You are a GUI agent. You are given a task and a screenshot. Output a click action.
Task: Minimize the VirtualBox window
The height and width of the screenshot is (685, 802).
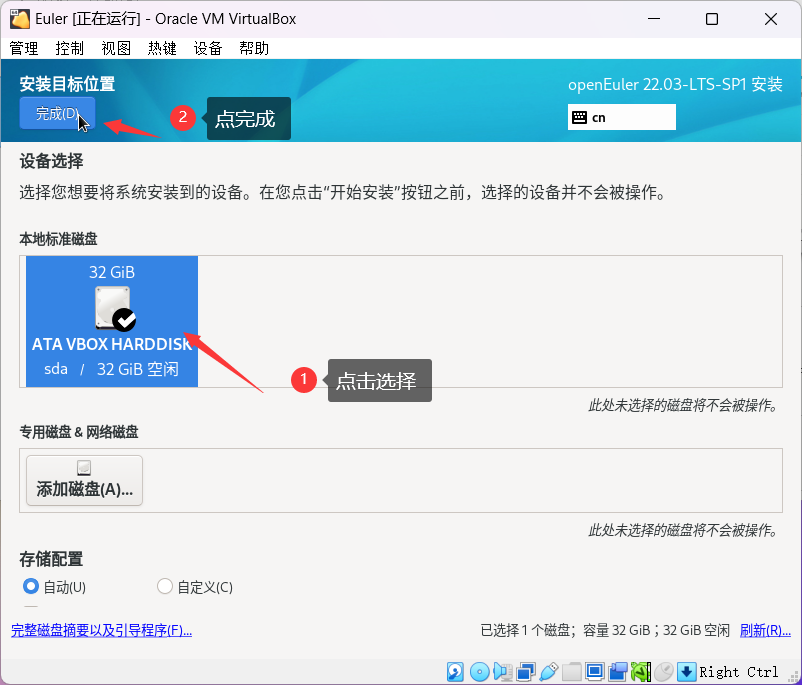coord(654,19)
